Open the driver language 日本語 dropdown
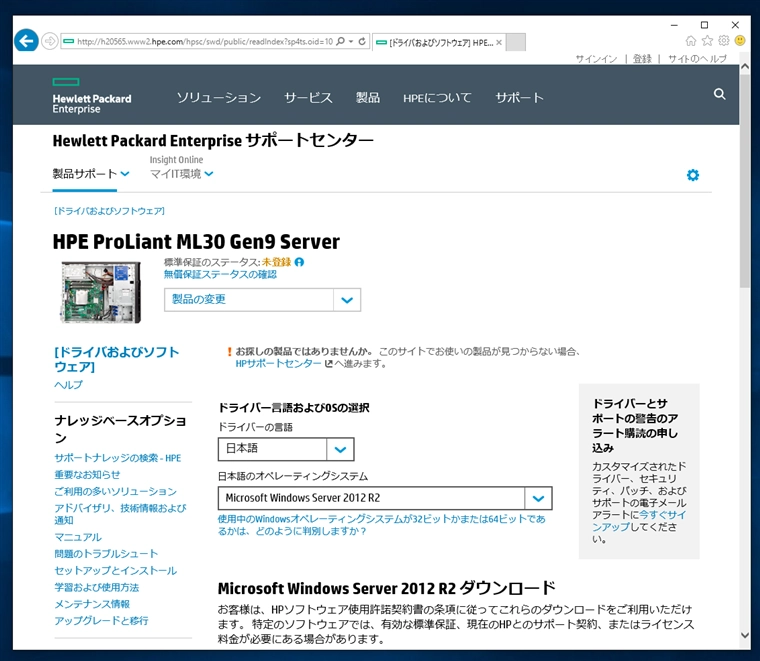 coord(286,449)
